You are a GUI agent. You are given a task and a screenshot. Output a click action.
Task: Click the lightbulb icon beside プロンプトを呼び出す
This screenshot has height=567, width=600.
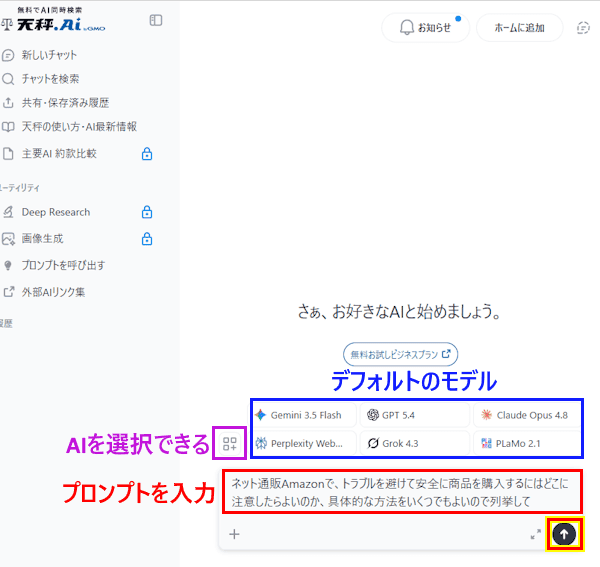coord(8,266)
